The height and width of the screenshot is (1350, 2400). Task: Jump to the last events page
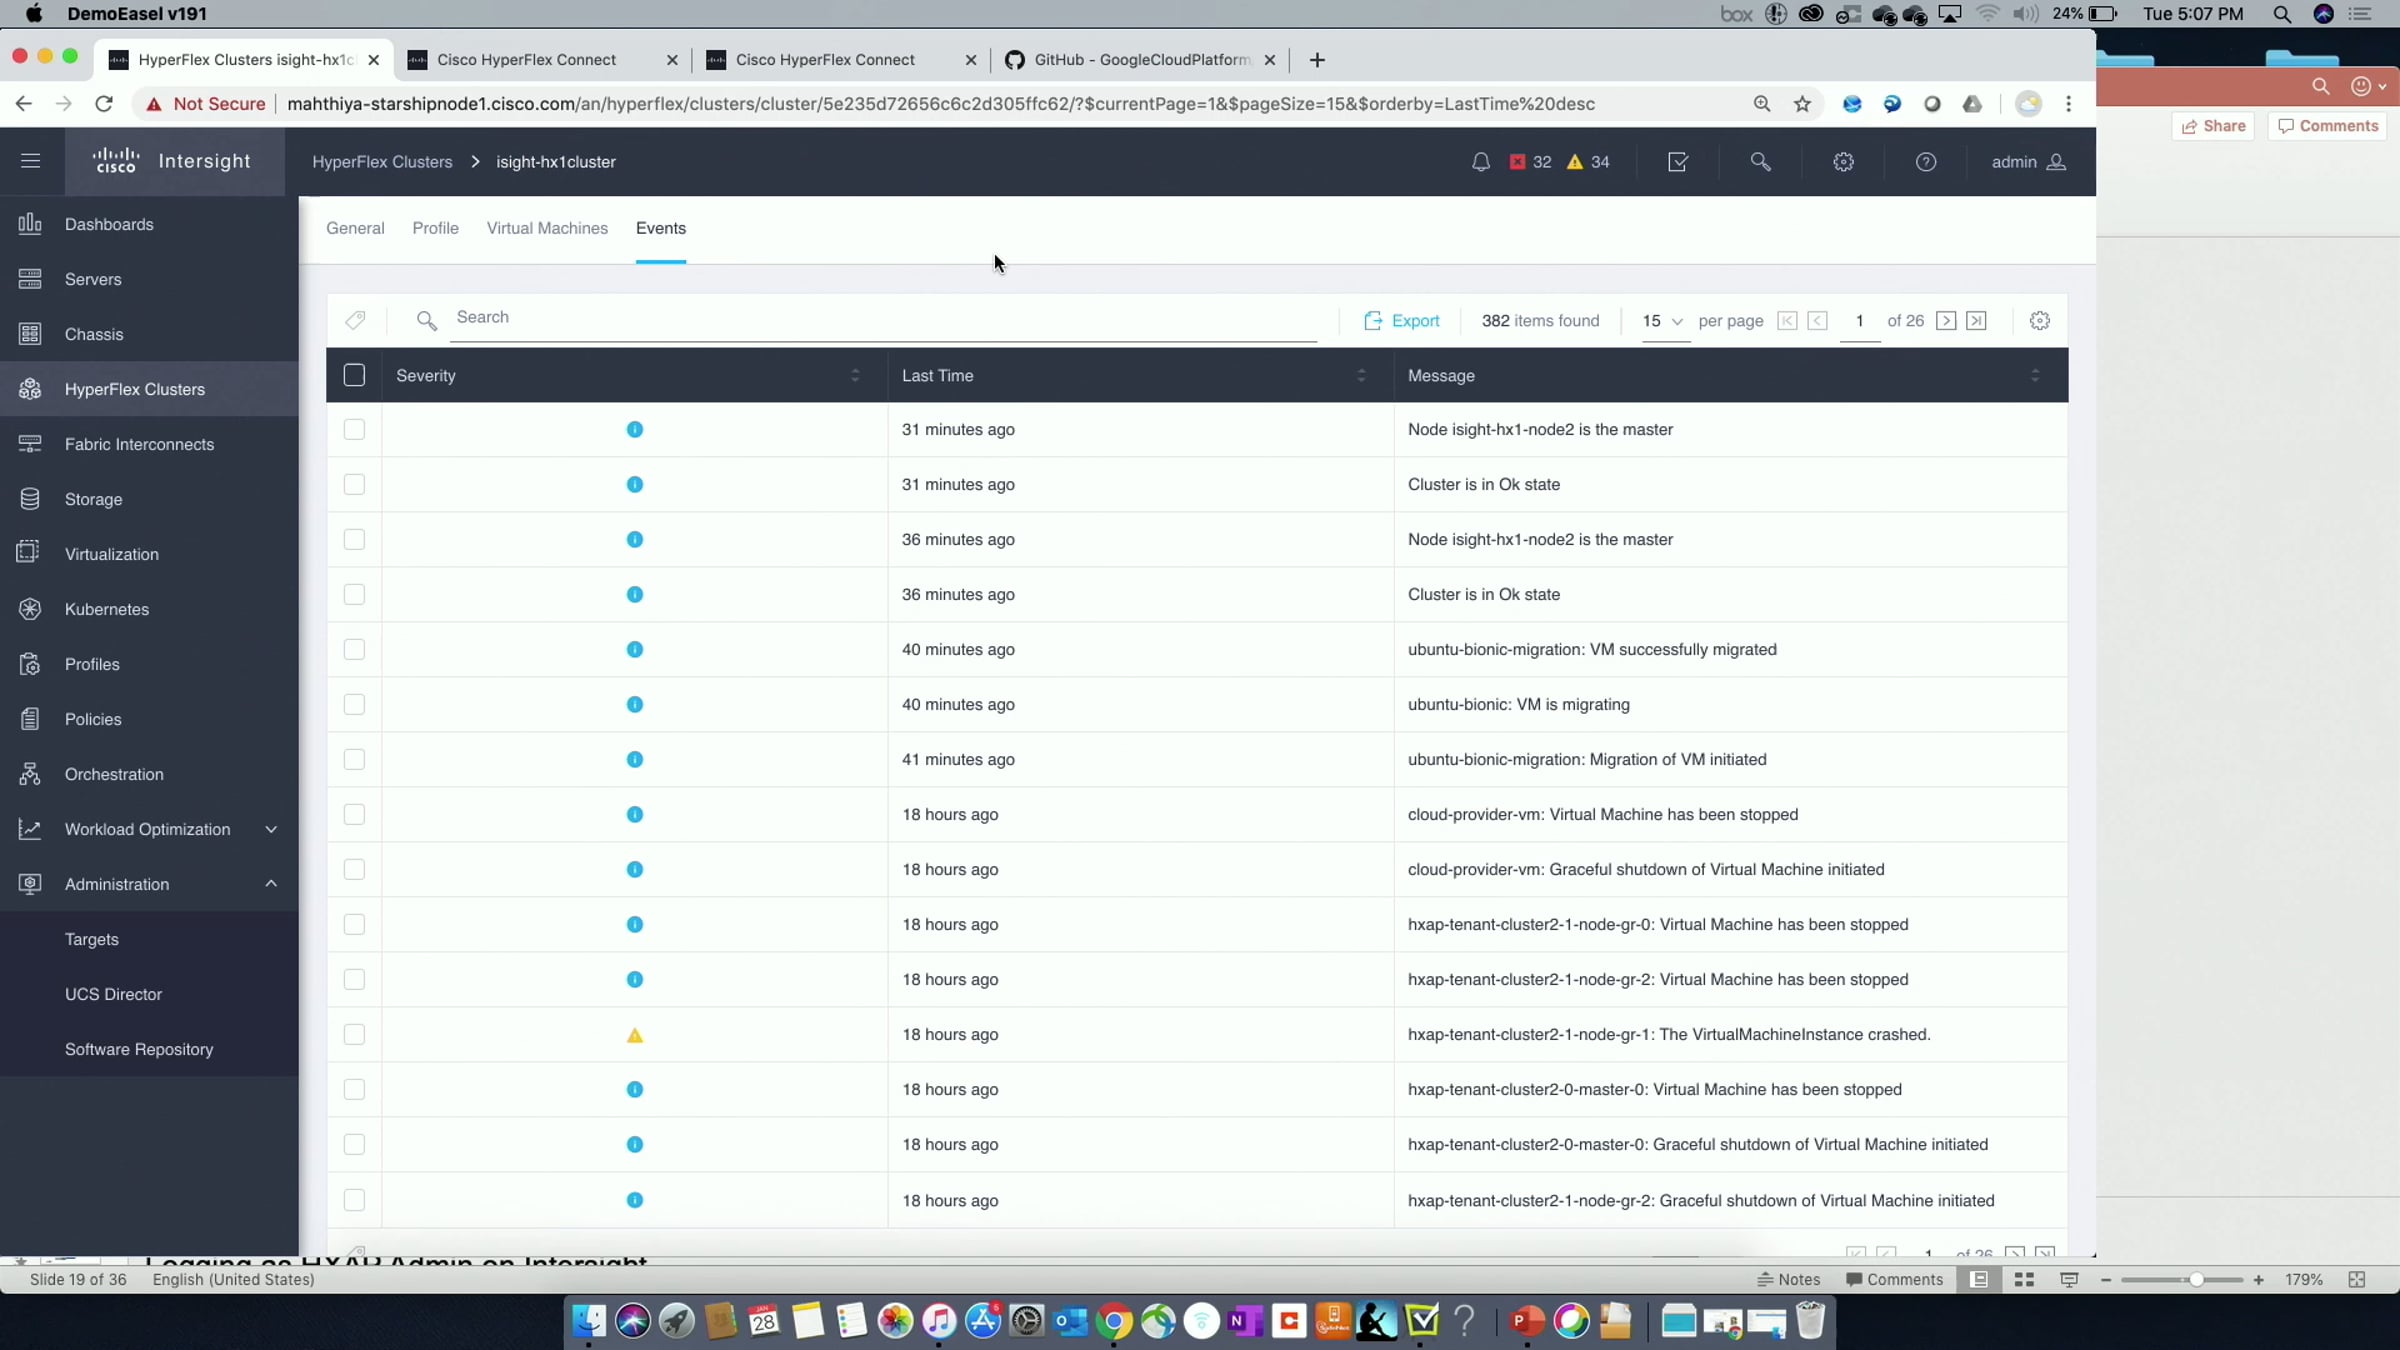point(1977,321)
